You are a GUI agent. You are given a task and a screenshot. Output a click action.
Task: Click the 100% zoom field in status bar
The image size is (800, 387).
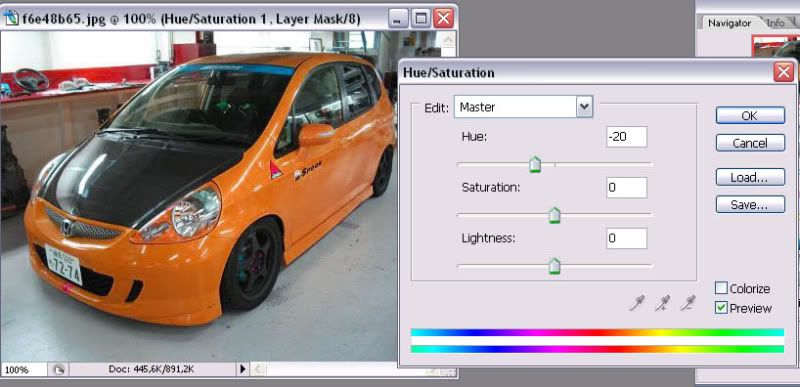[23, 370]
